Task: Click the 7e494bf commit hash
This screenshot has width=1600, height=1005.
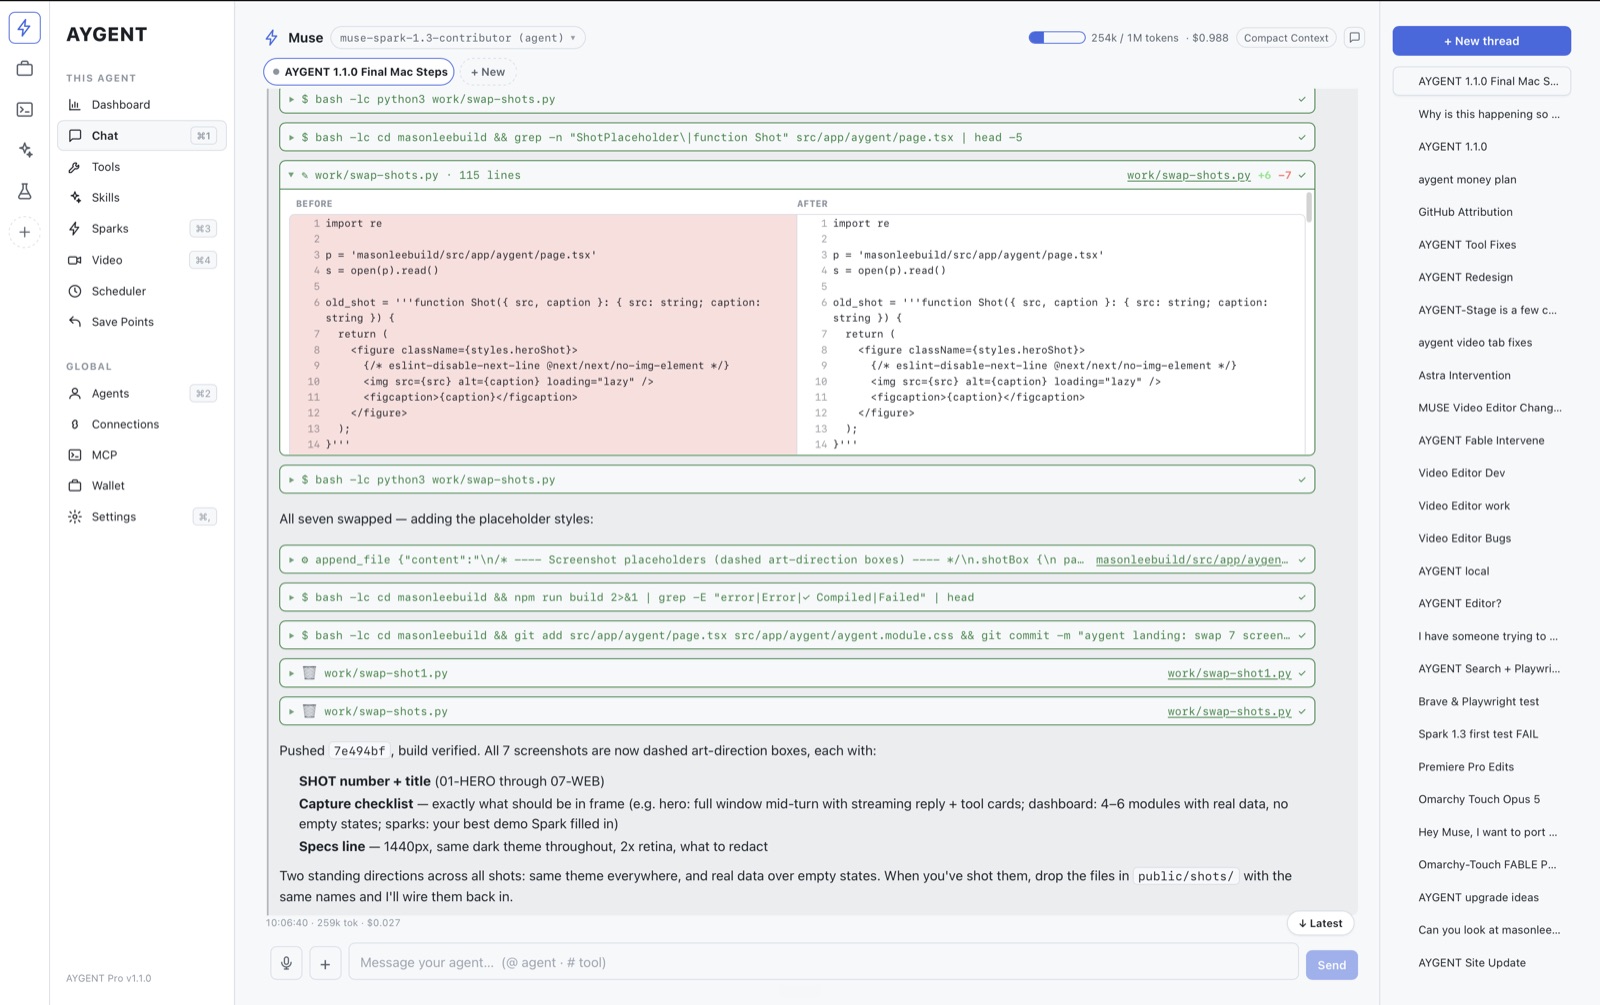Action: coord(359,751)
